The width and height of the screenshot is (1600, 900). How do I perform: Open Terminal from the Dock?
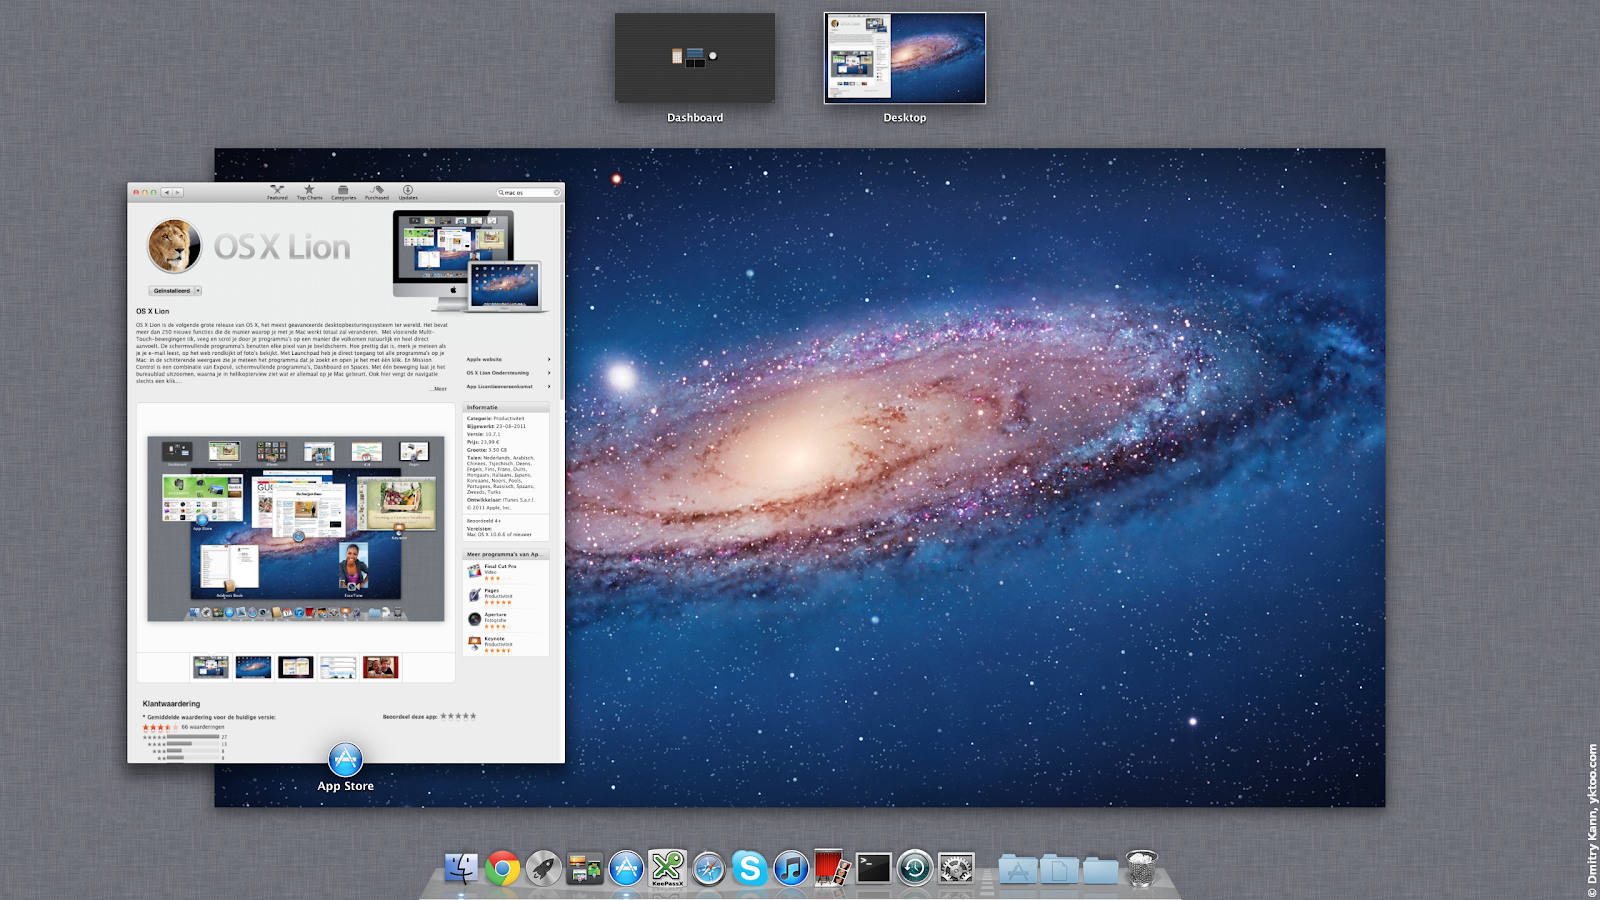click(873, 868)
